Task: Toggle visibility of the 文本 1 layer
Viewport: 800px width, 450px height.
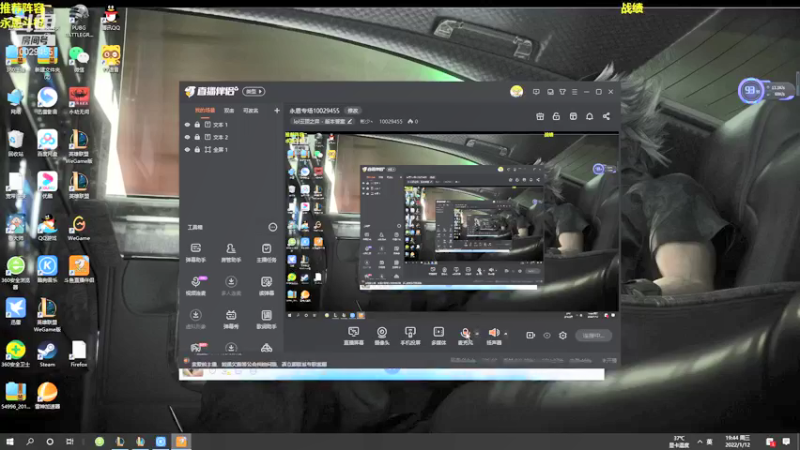Action: point(187,124)
